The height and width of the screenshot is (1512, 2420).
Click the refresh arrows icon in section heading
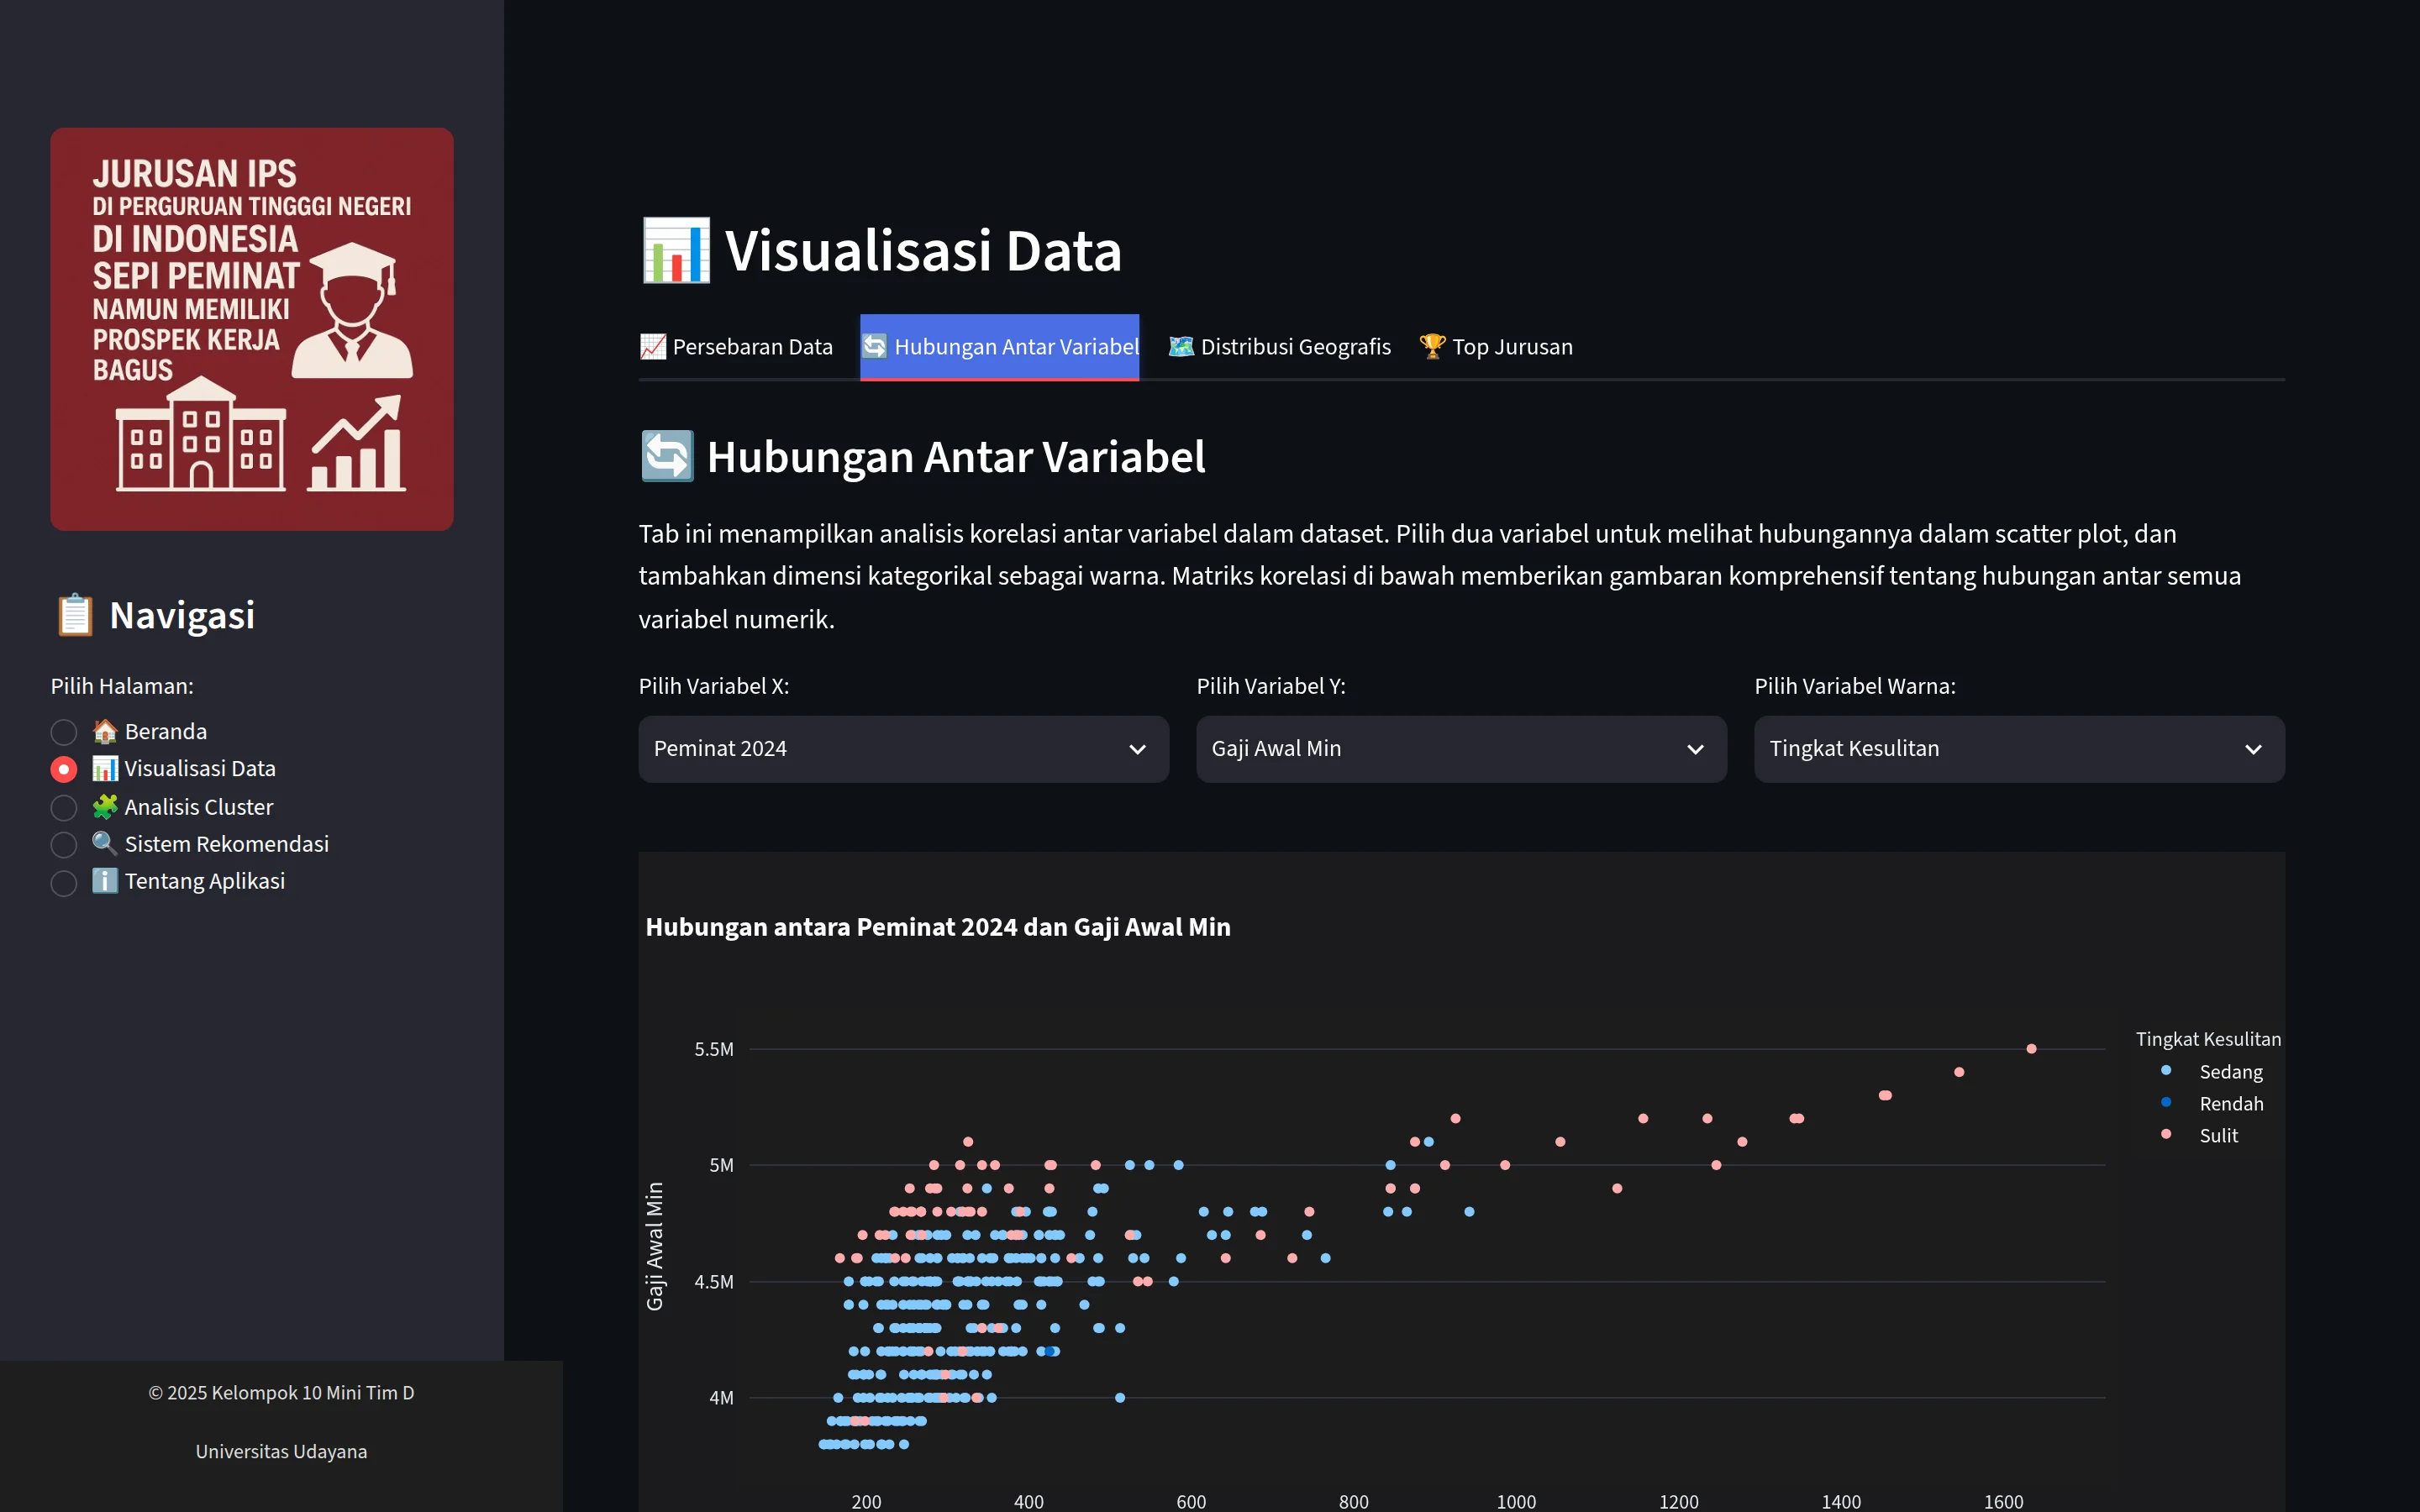tap(667, 456)
